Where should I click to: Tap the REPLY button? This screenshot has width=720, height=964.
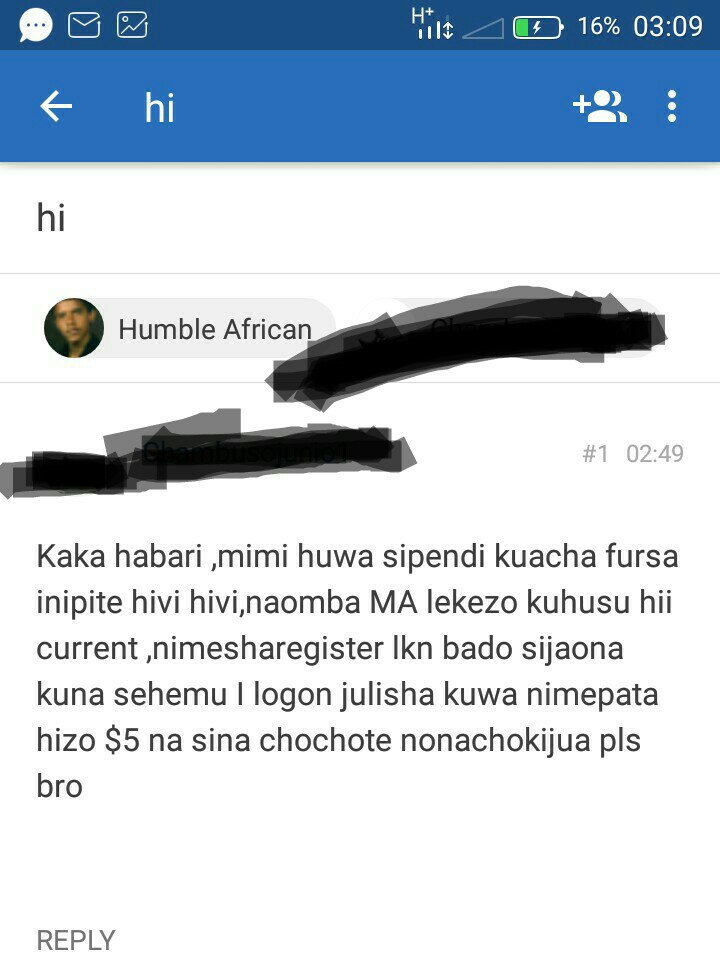point(76,940)
